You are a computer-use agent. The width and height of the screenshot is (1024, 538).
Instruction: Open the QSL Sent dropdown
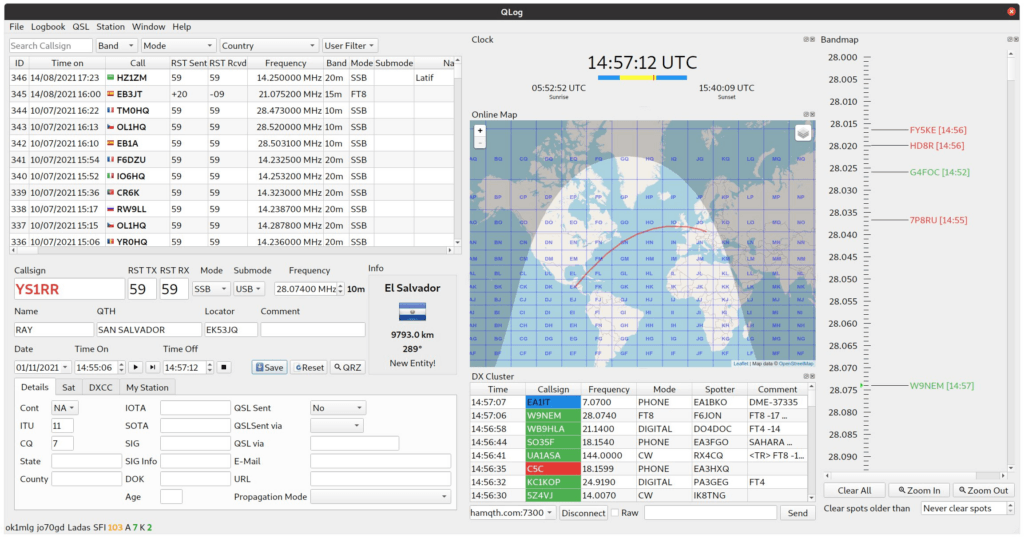[338, 407]
